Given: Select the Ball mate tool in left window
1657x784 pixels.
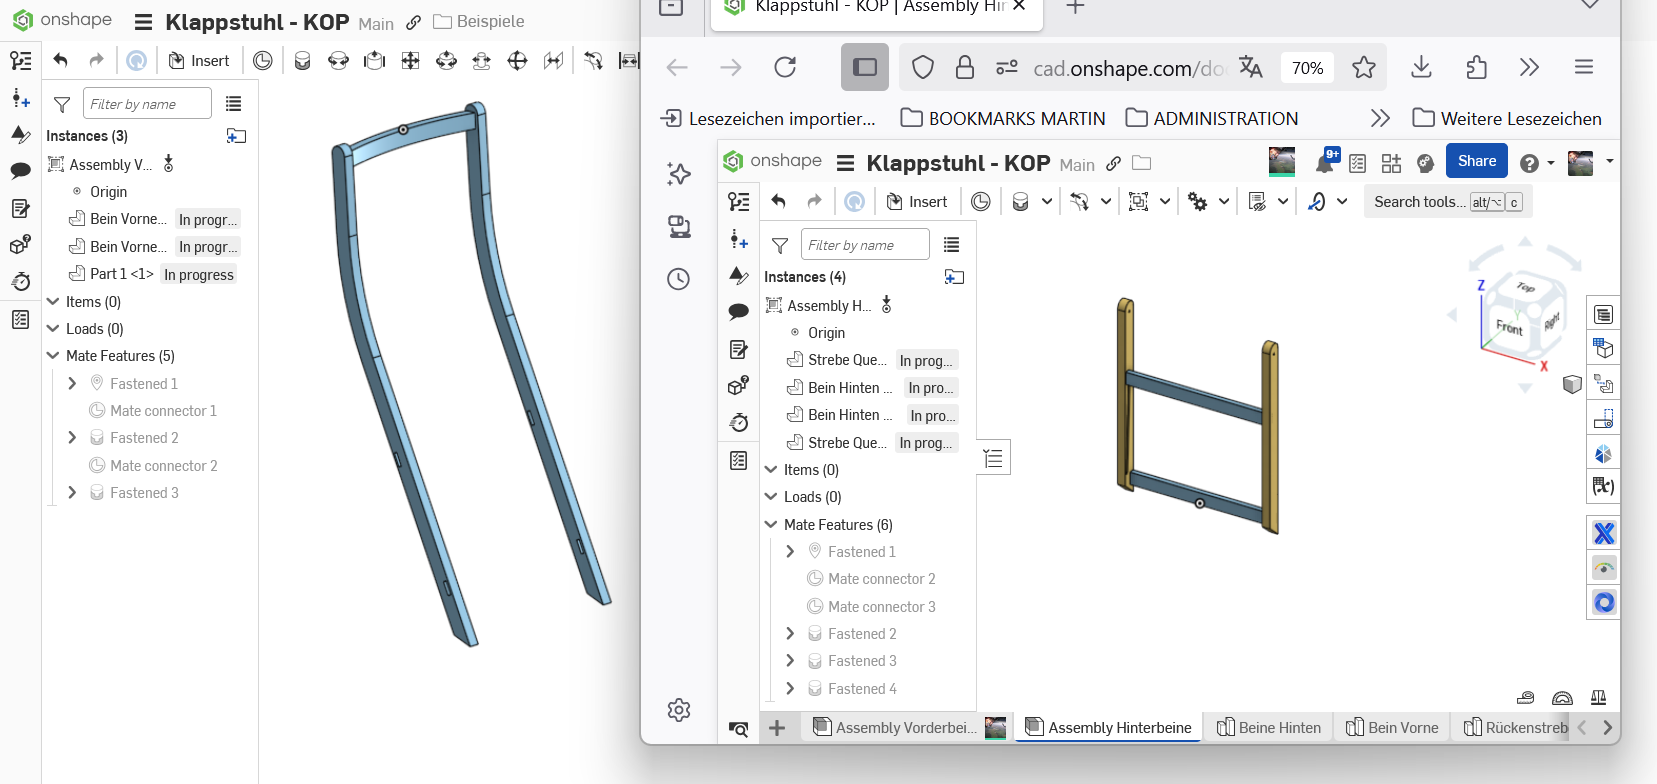Looking at the screenshot, I should point(517,61).
